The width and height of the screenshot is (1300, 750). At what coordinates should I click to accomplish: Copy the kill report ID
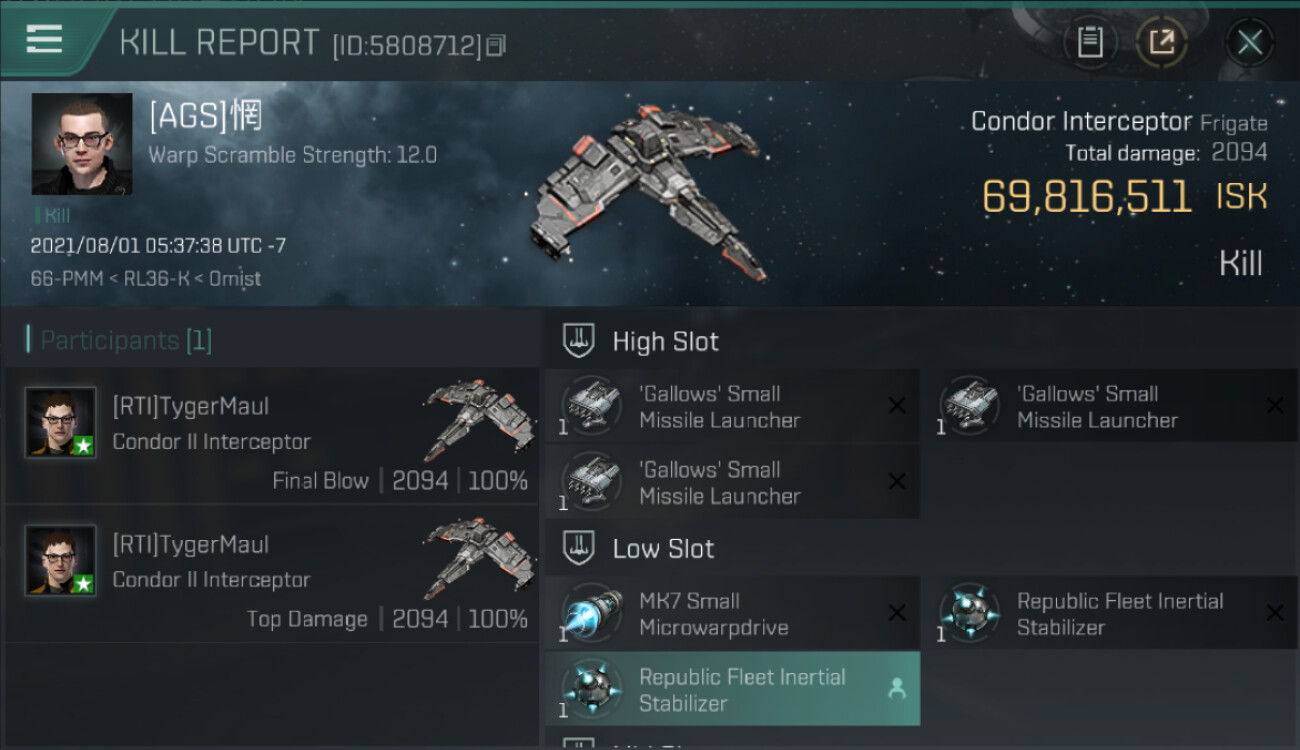click(x=496, y=45)
